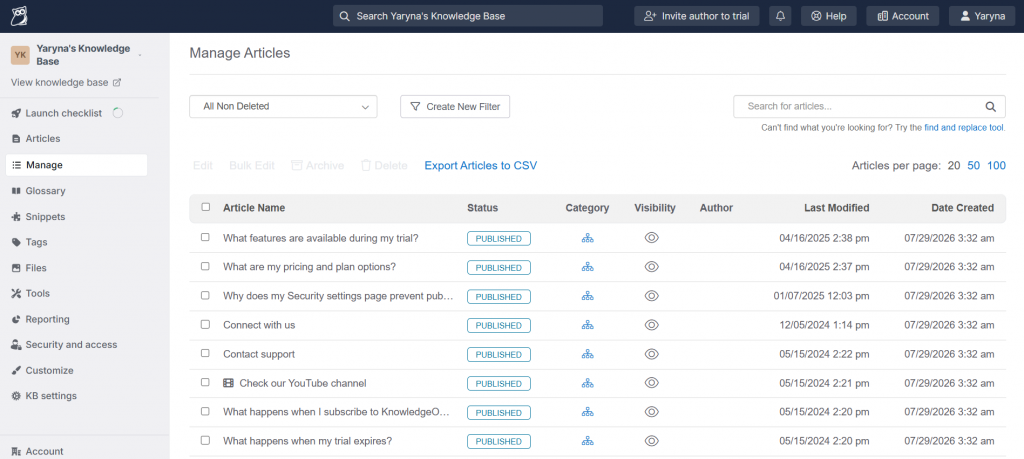This screenshot has height=459, width=1024.
Task: Toggle visibility eye for Connect with us
Action: click(651, 325)
